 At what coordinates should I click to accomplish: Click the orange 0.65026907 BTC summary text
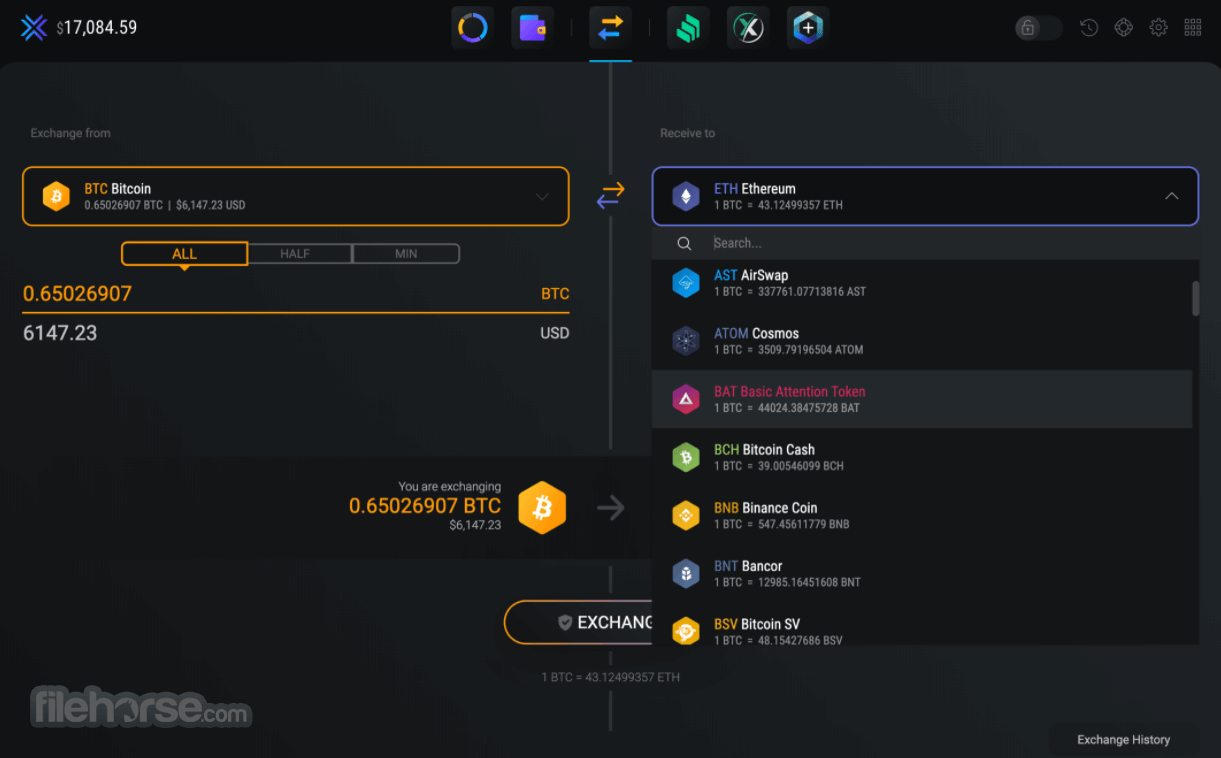tap(425, 506)
